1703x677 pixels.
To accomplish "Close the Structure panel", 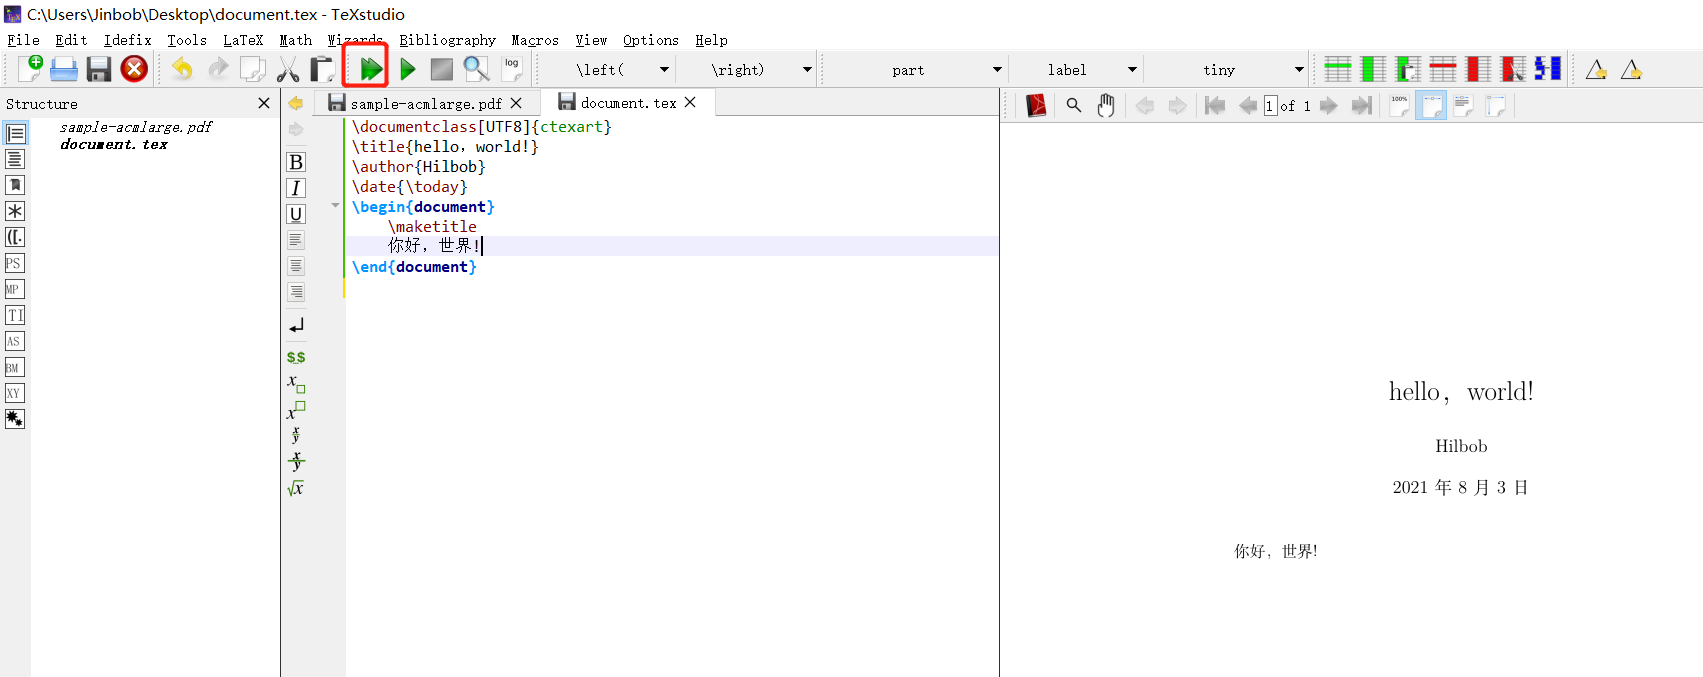I will [264, 103].
